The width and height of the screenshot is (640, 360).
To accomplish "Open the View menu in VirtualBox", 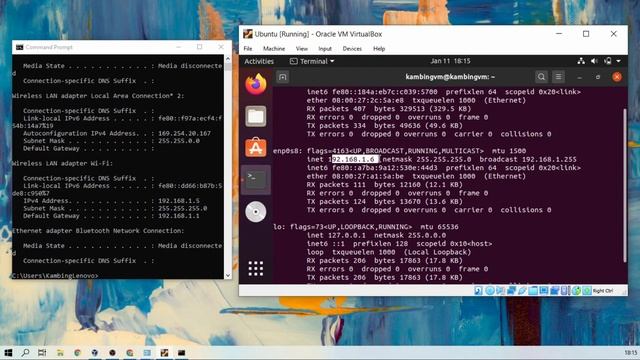I will tap(302, 49).
